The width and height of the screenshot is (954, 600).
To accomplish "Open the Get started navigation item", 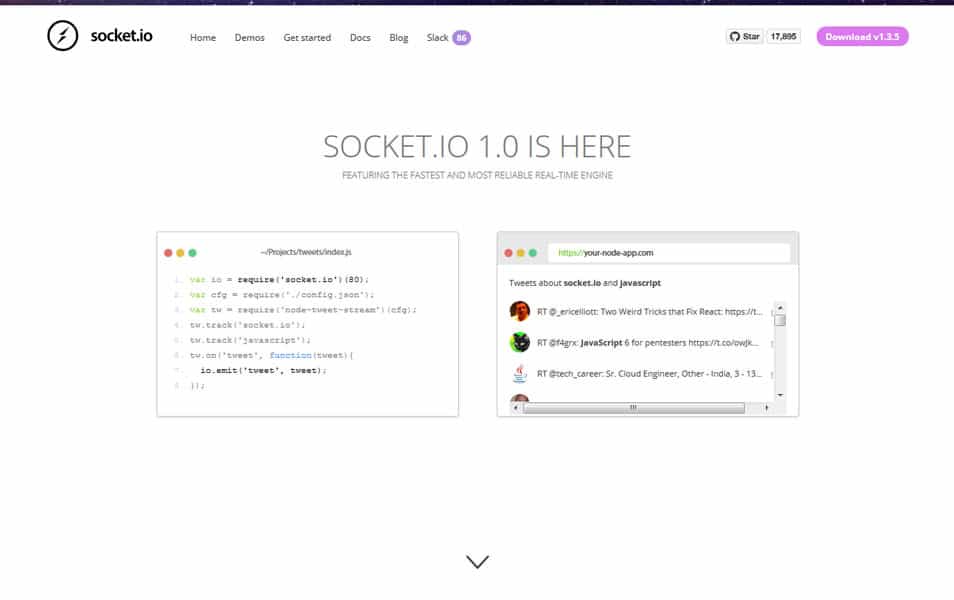I will coord(307,37).
